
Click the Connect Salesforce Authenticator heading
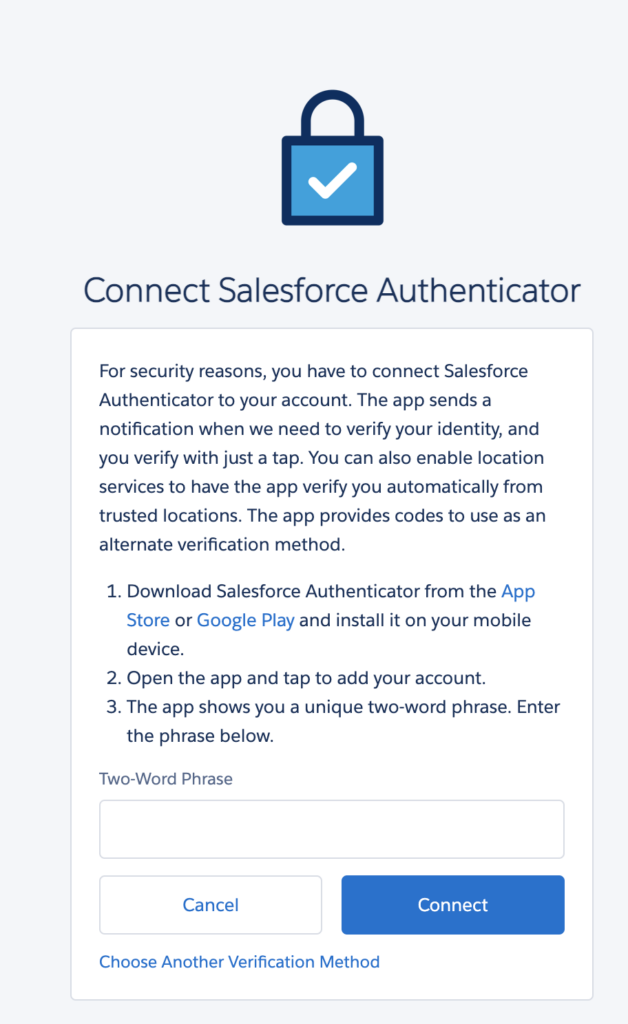tap(332, 290)
